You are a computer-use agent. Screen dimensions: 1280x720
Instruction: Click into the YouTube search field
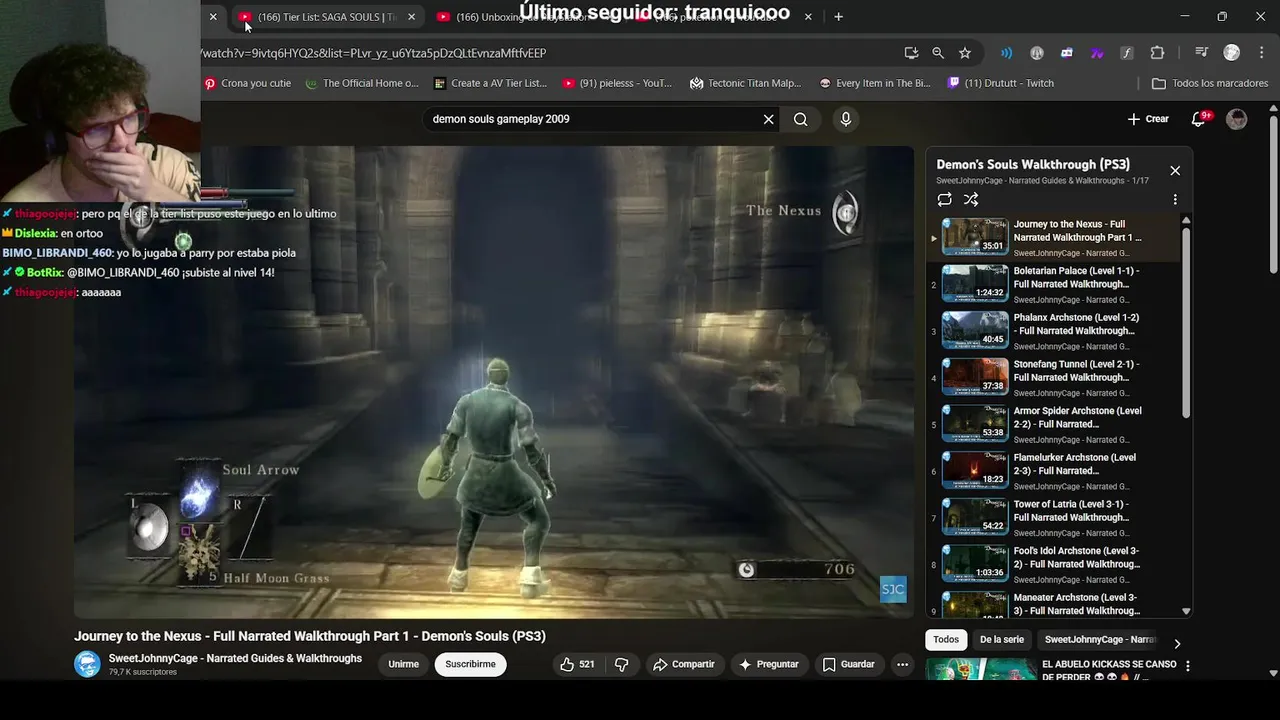(590, 119)
